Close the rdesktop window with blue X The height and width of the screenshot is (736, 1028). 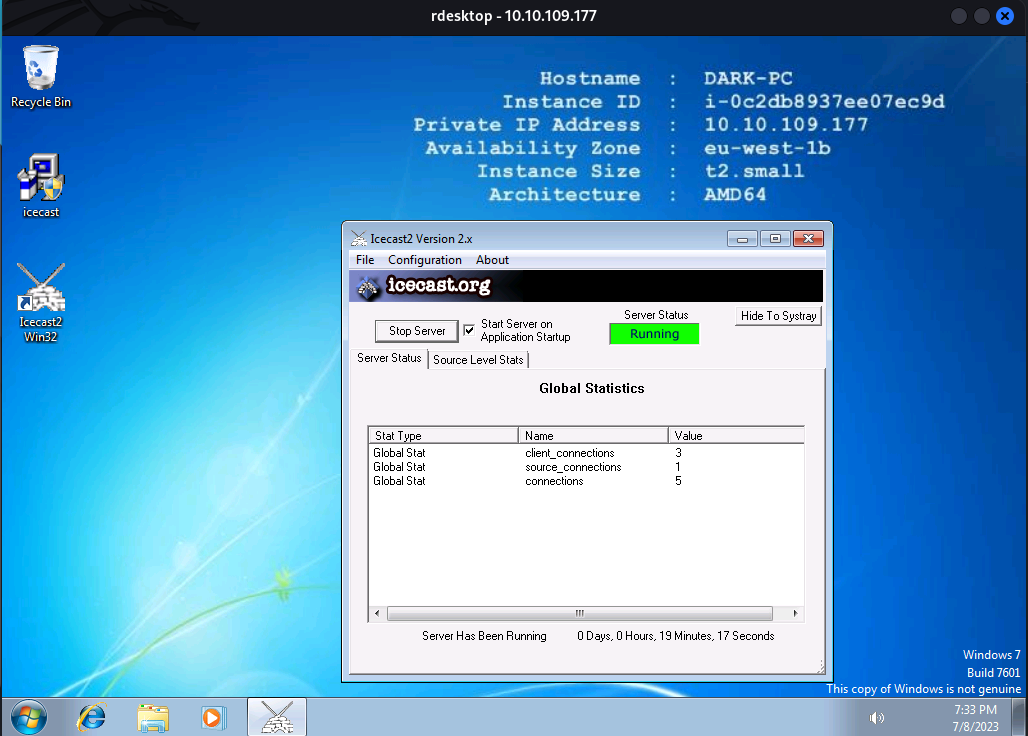(x=1004, y=16)
